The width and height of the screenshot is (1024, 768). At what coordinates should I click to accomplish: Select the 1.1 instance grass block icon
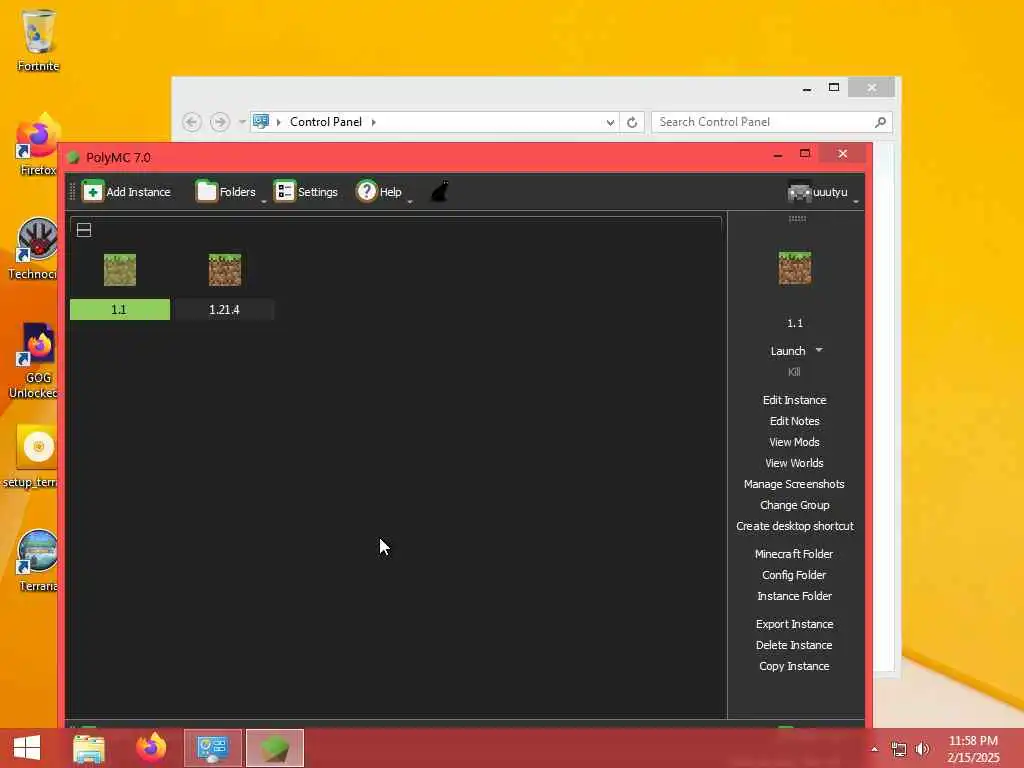pyautogui.click(x=120, y=270)
